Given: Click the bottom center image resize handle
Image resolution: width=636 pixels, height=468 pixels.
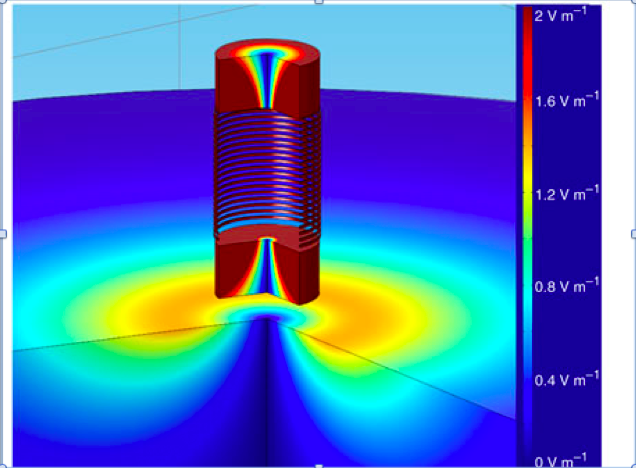Looking at the screenshot, I should 318,465.
